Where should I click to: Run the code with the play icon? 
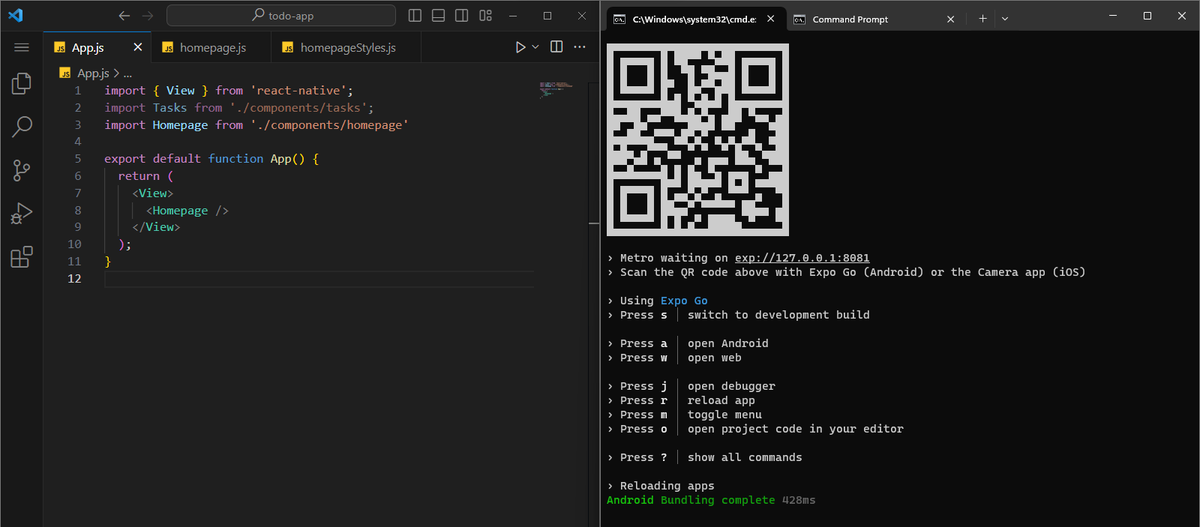click(x=520, y=47)
